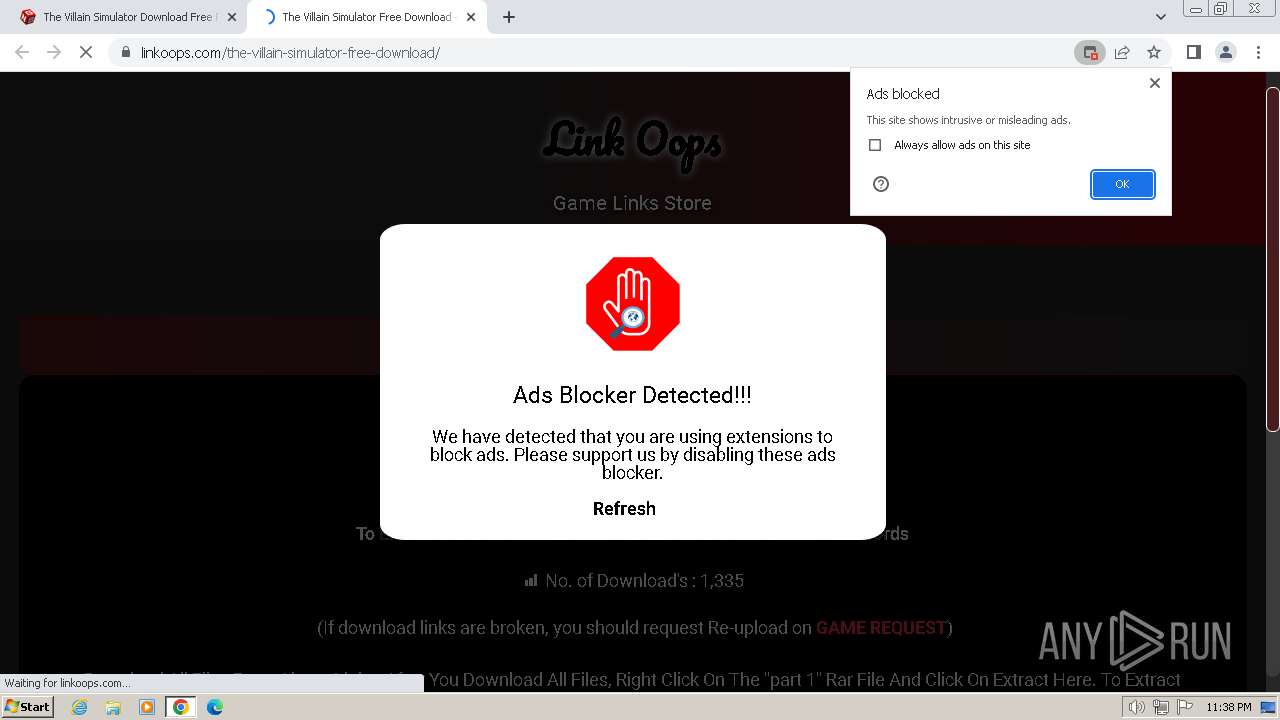Open Microsoft Edge from taskbar
The width and height of the screenshot is (1280, 720).
coord(215,707)
